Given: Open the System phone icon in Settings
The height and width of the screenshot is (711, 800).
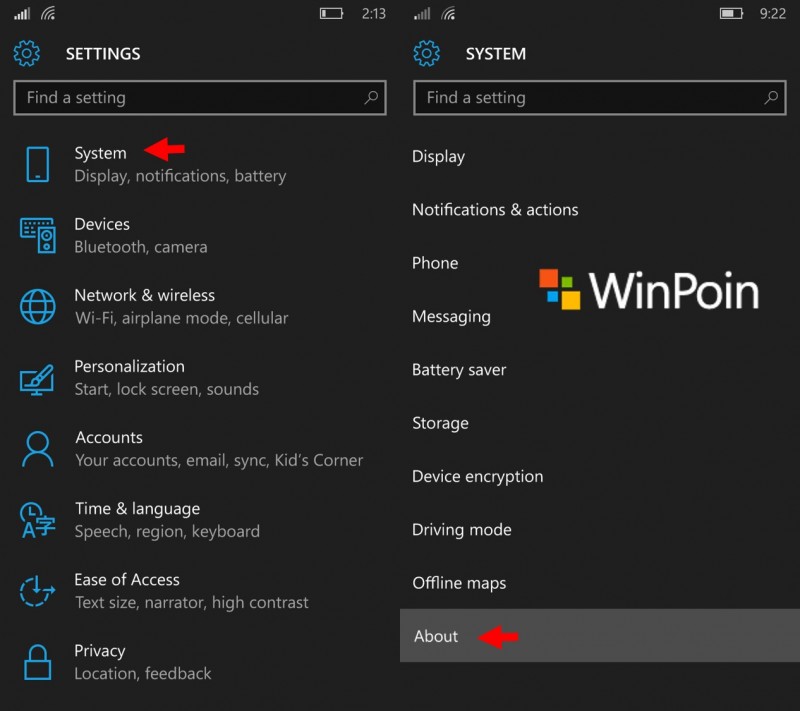Looking at the screenshot, I should pos(38,164).
